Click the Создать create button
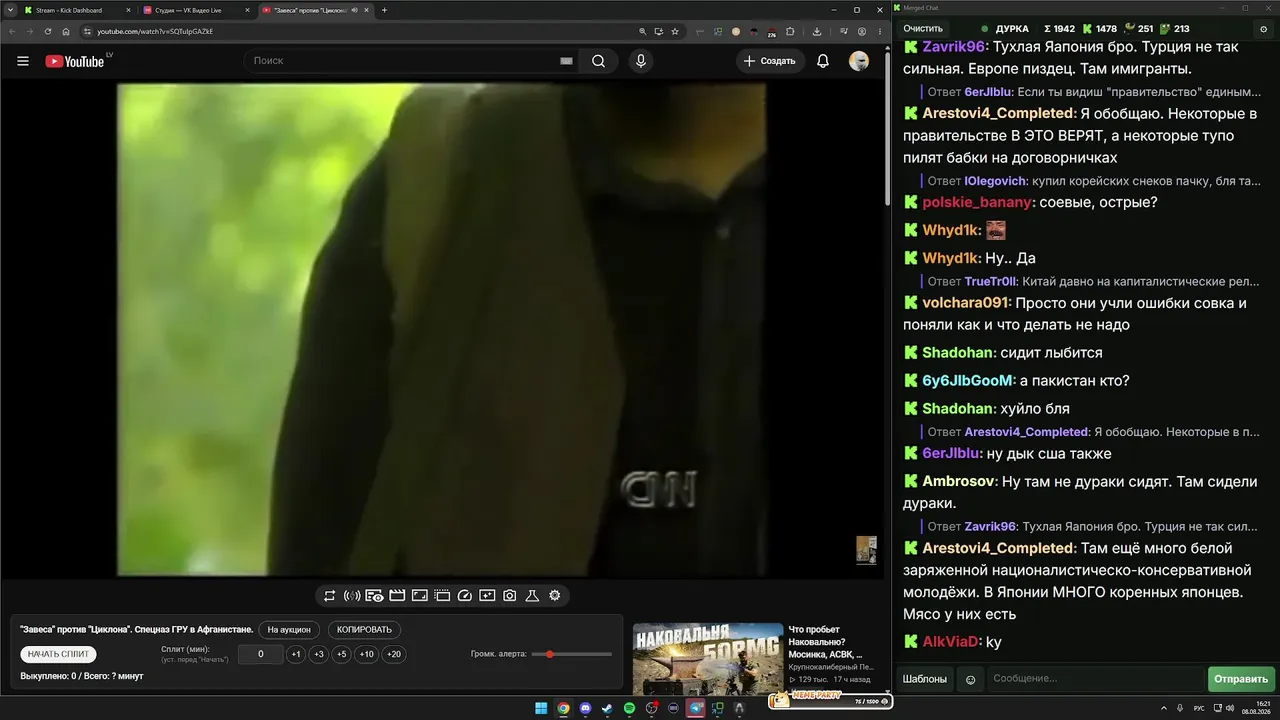 point(770,61)
